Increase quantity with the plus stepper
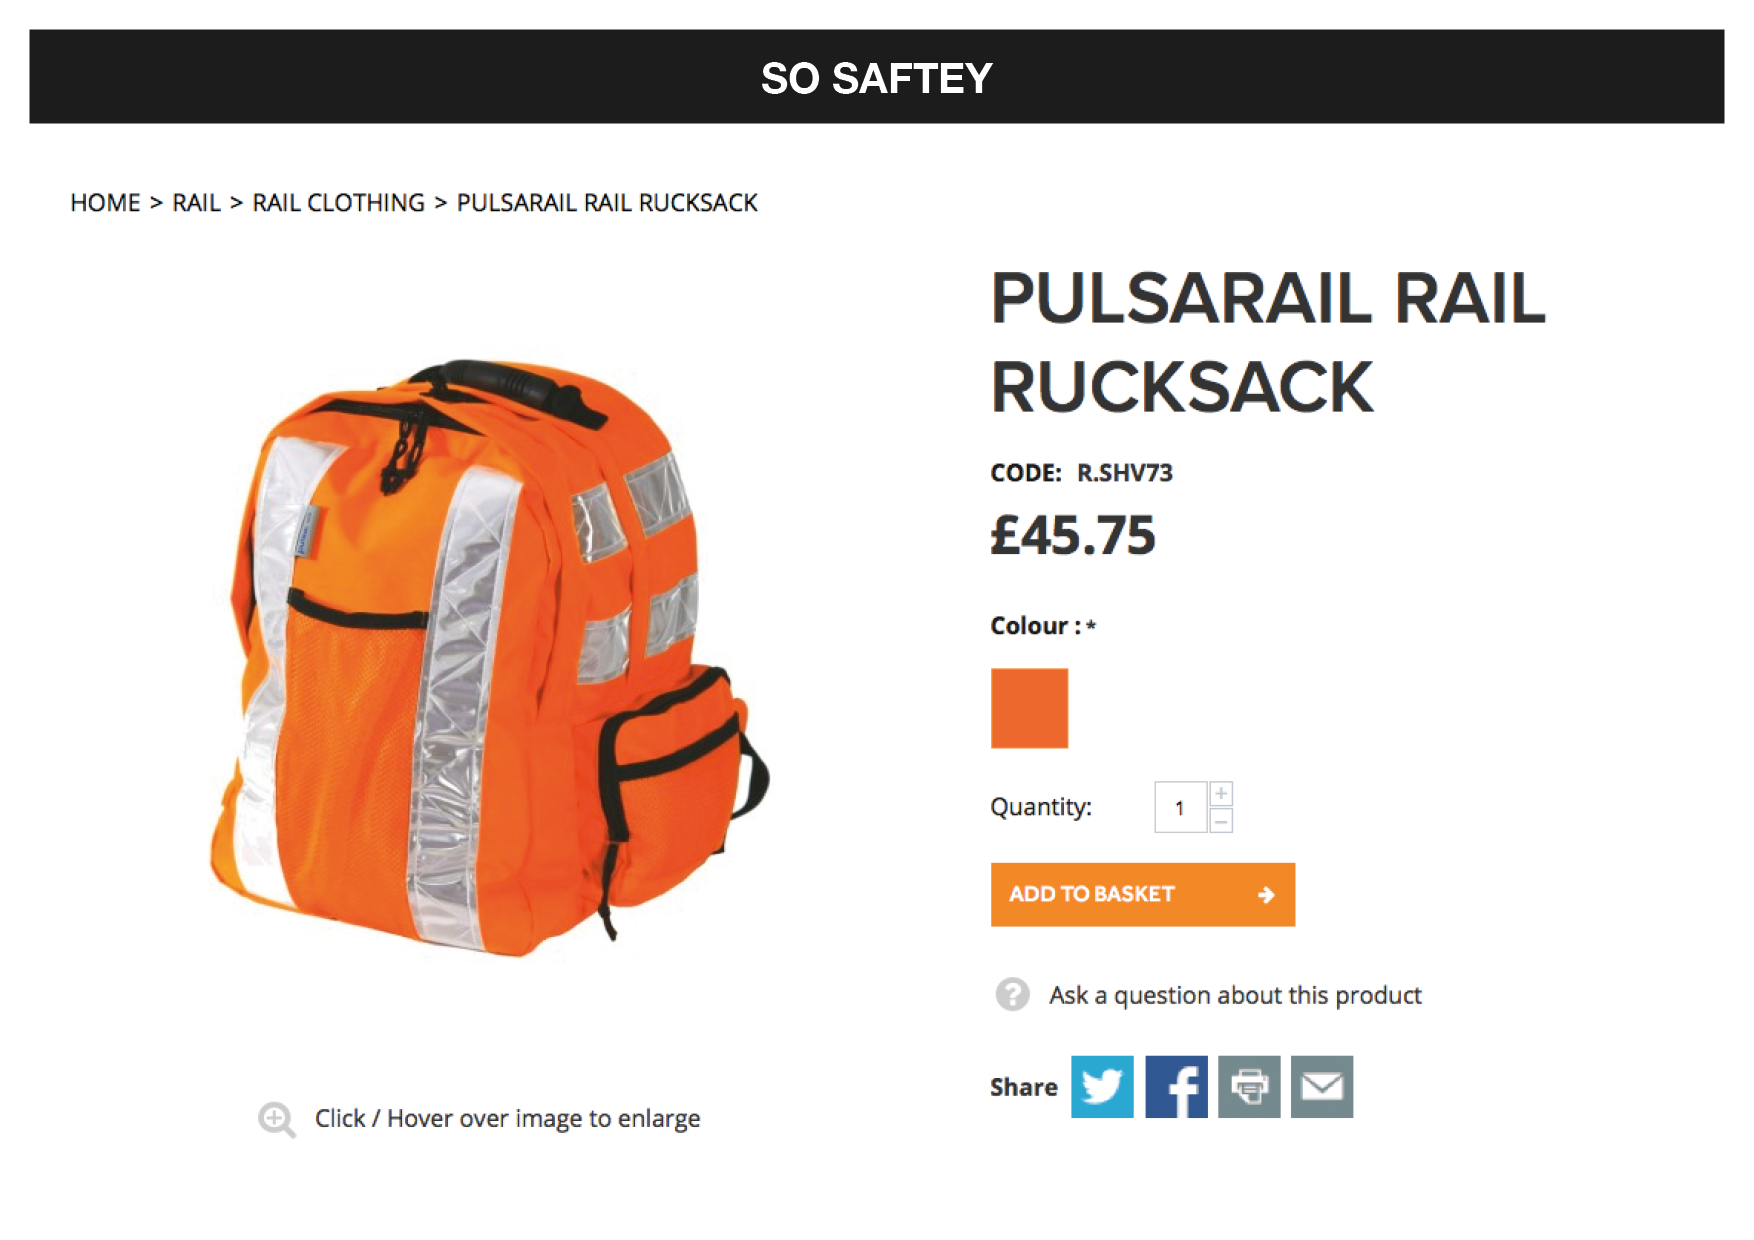The height and width of the screenshot is (1240, 1754). tap(1221, 794)
